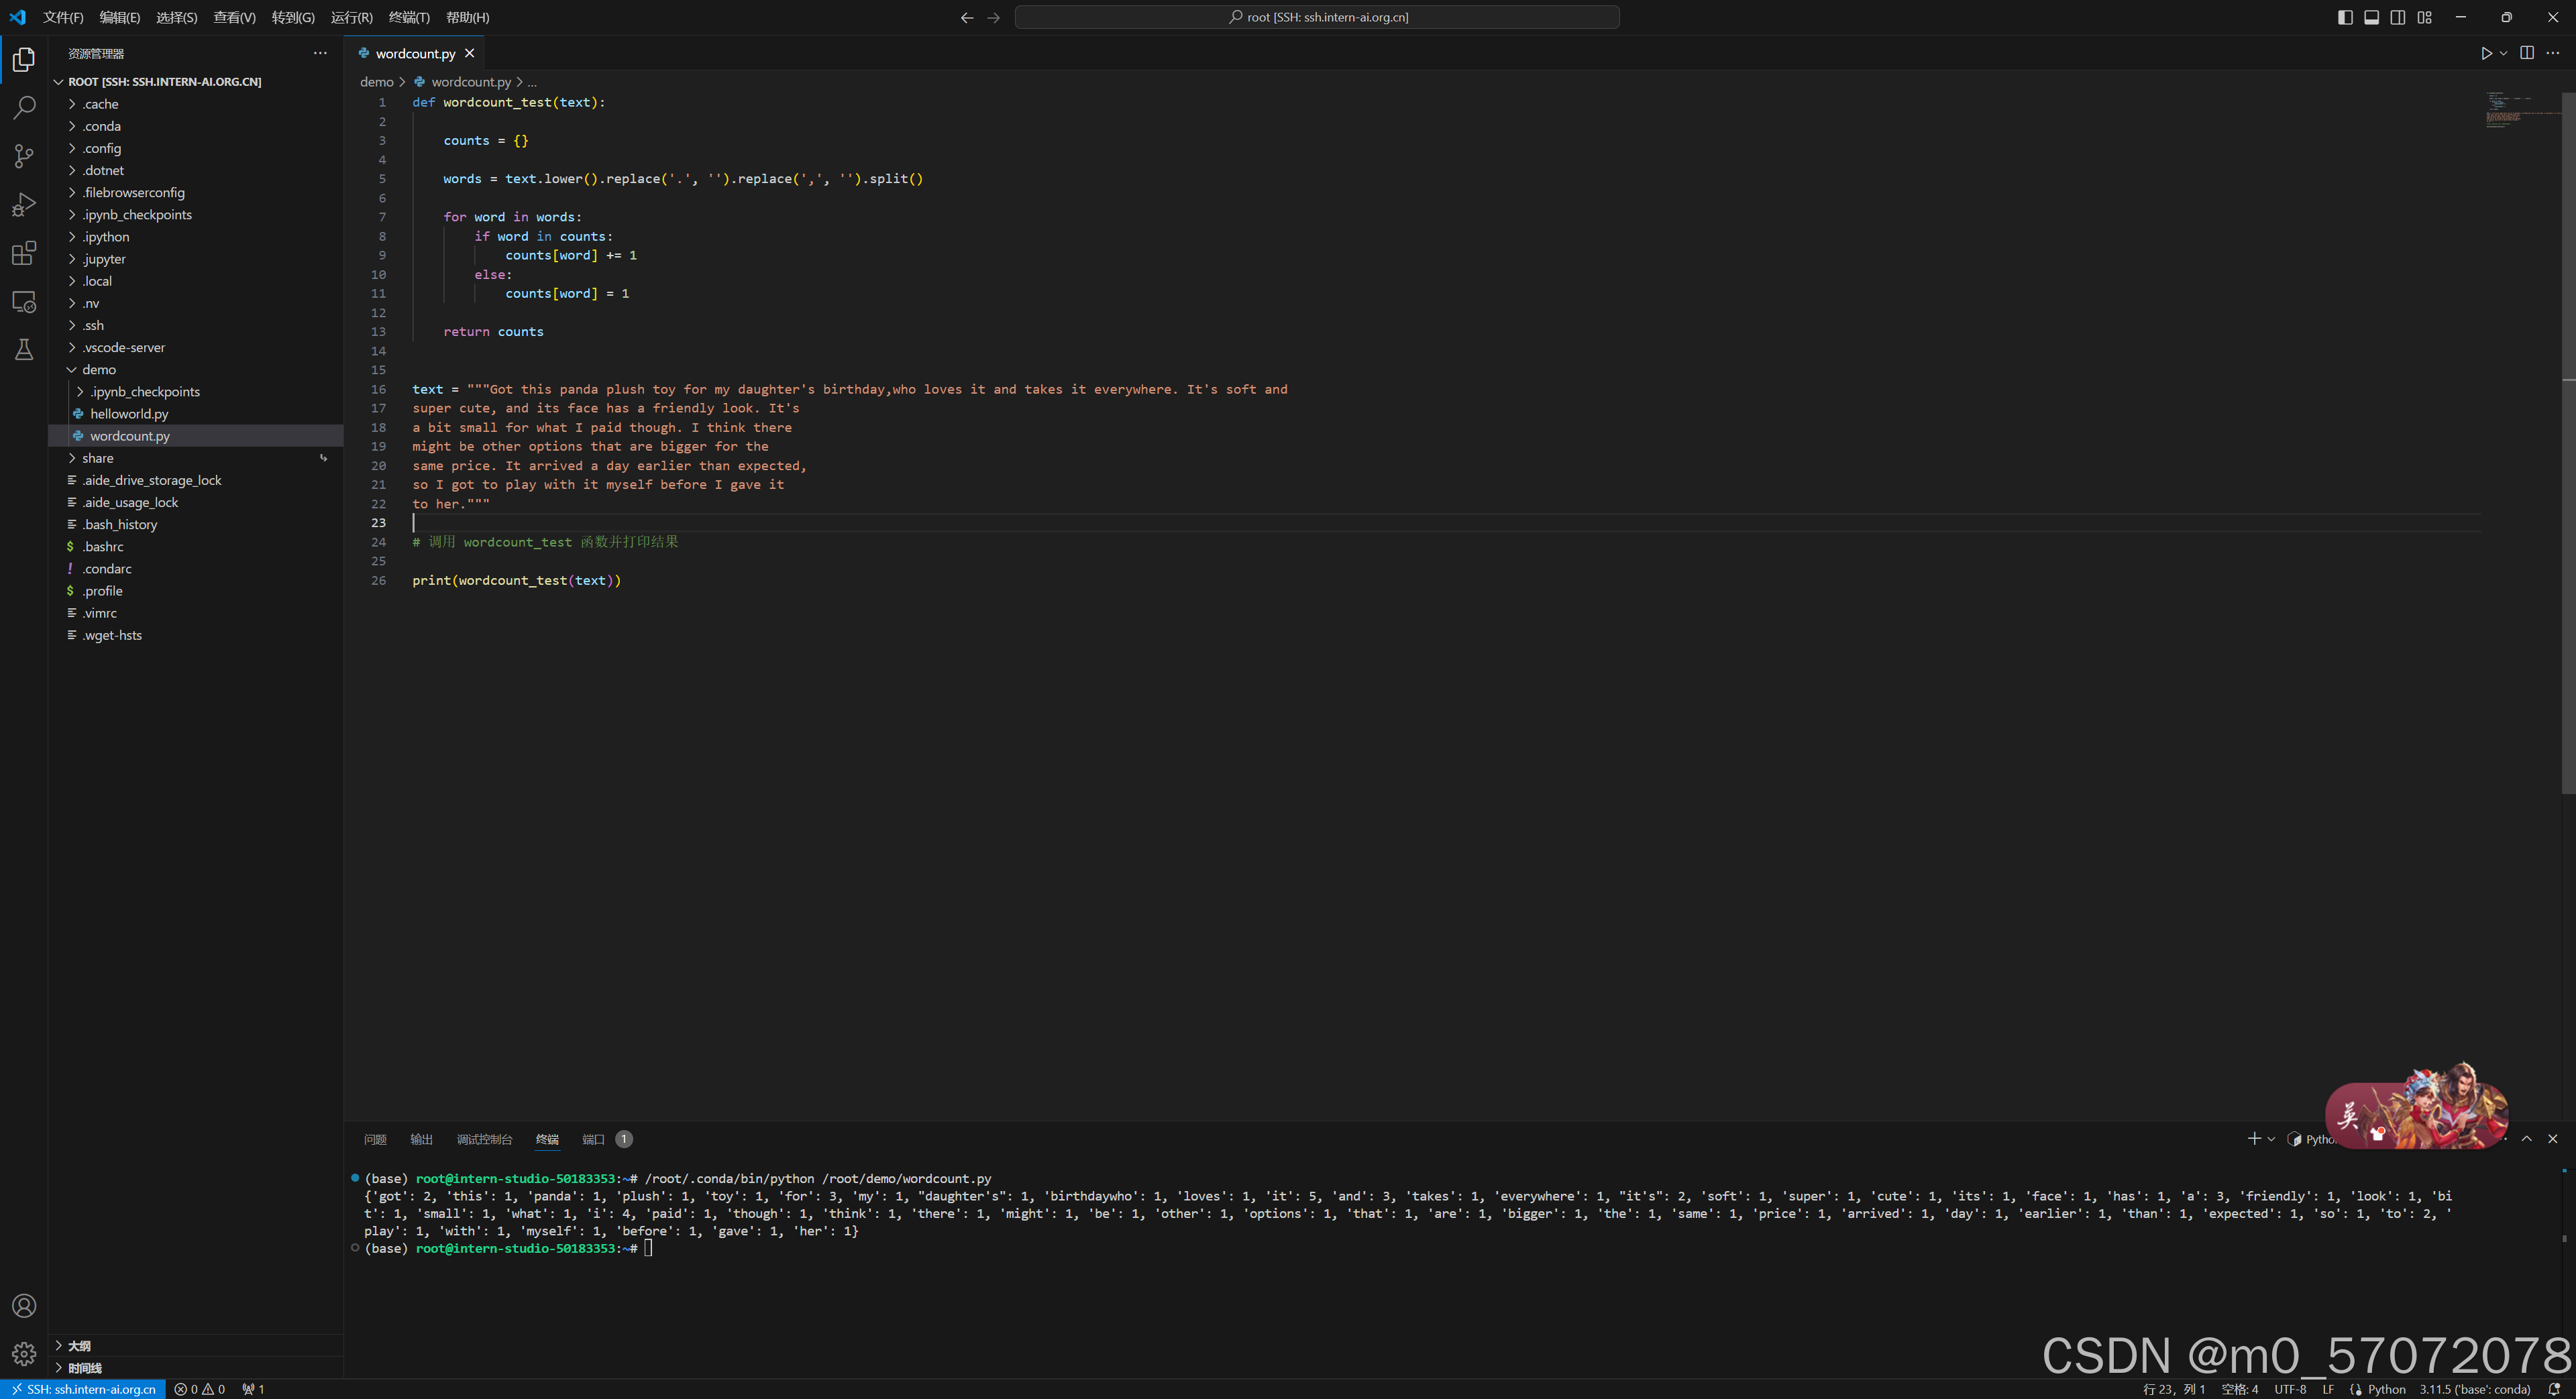Collapse the demo folder

(x=98, y=370)
